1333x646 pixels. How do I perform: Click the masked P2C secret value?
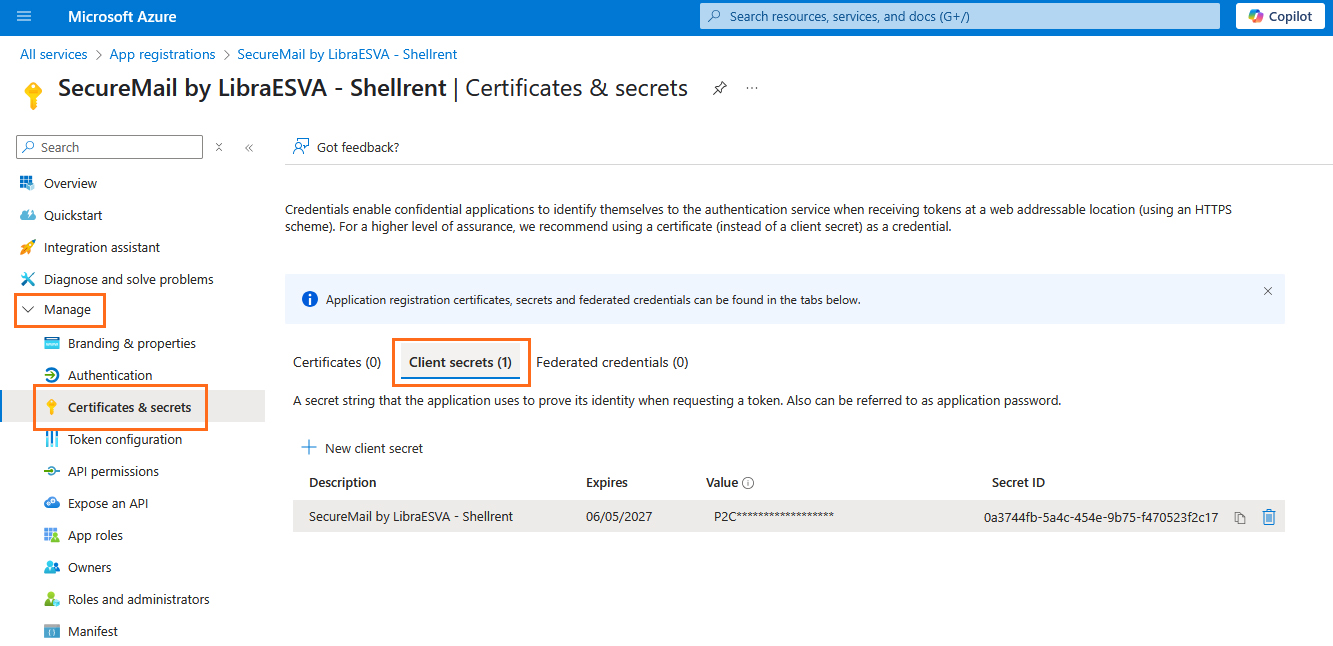[x=774, y=516]
